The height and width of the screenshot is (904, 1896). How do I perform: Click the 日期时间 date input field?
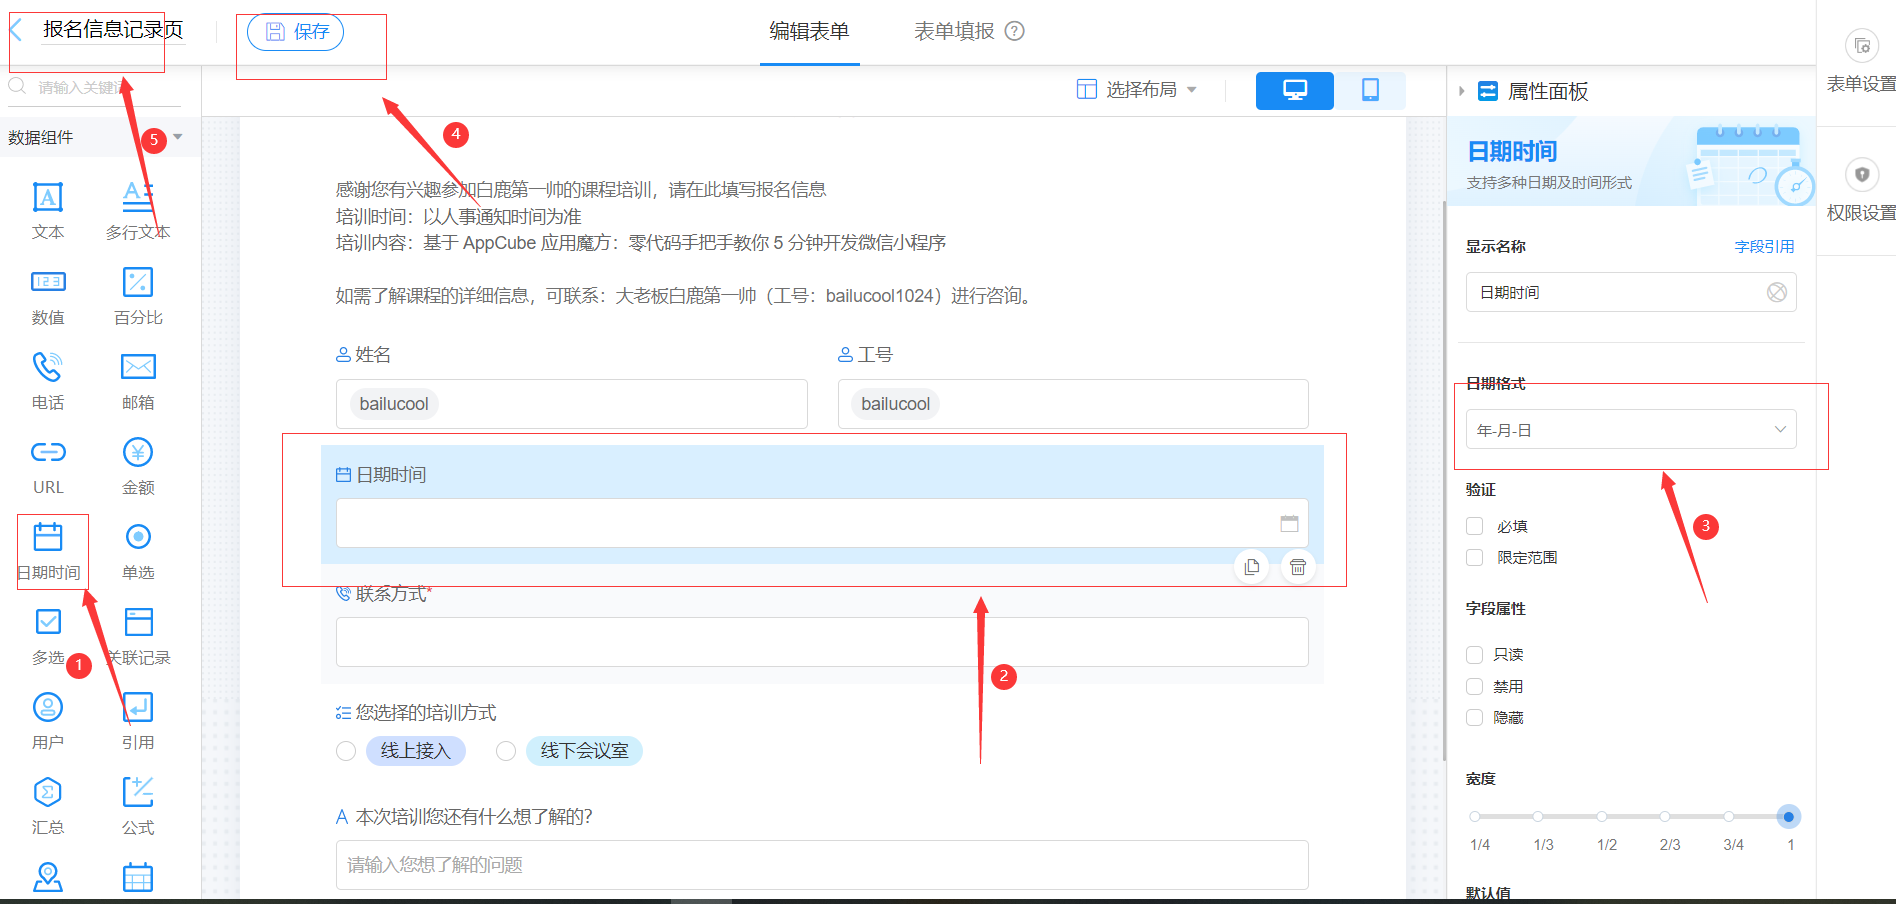(822, 523)
